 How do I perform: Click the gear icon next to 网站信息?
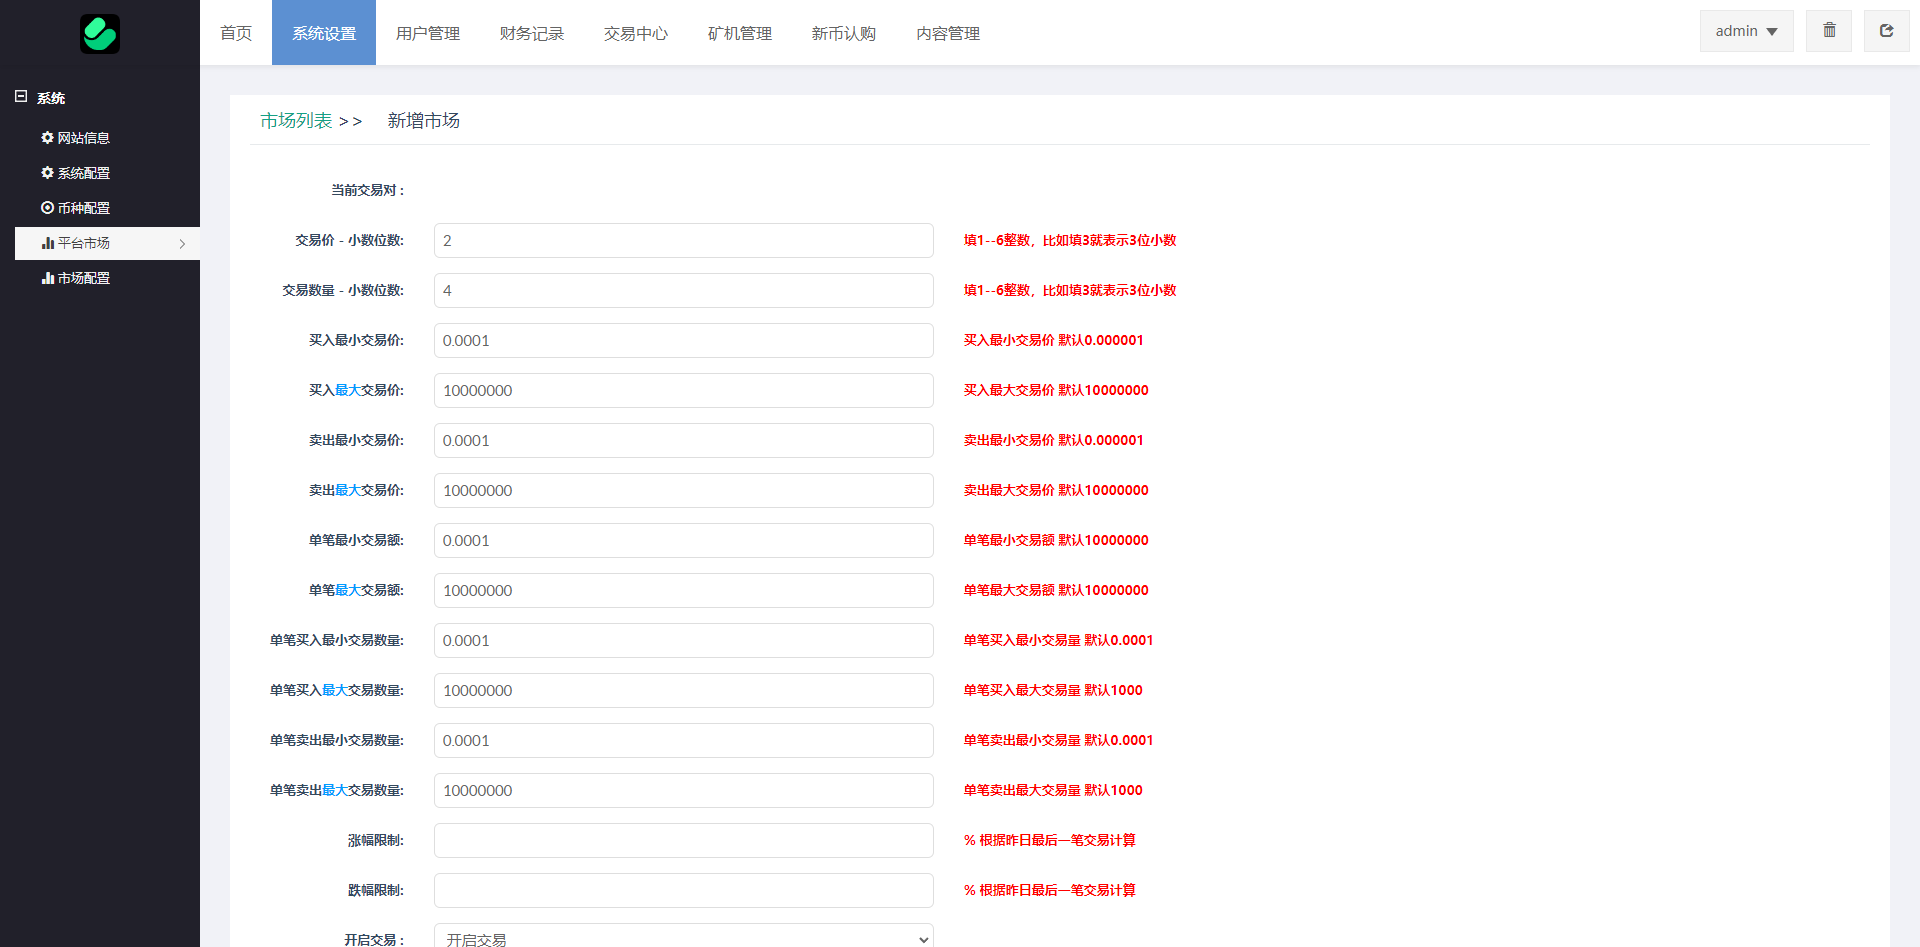pos(47,138)
